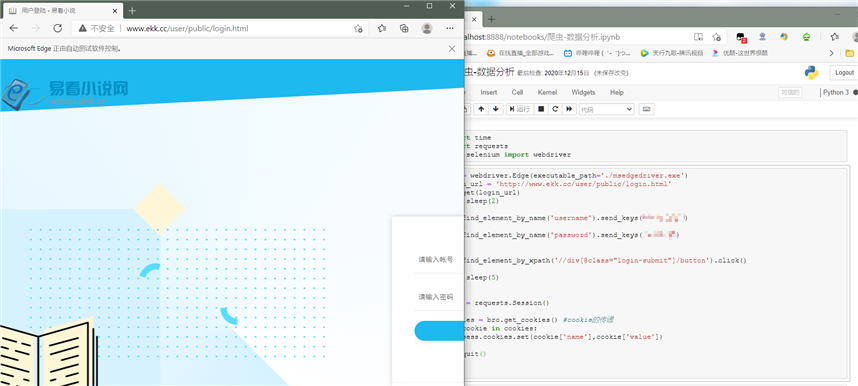Close the 用户登陆 tab
Image resolution: width=858 pixels, height=386 pixels.
(x=114, y=10)
